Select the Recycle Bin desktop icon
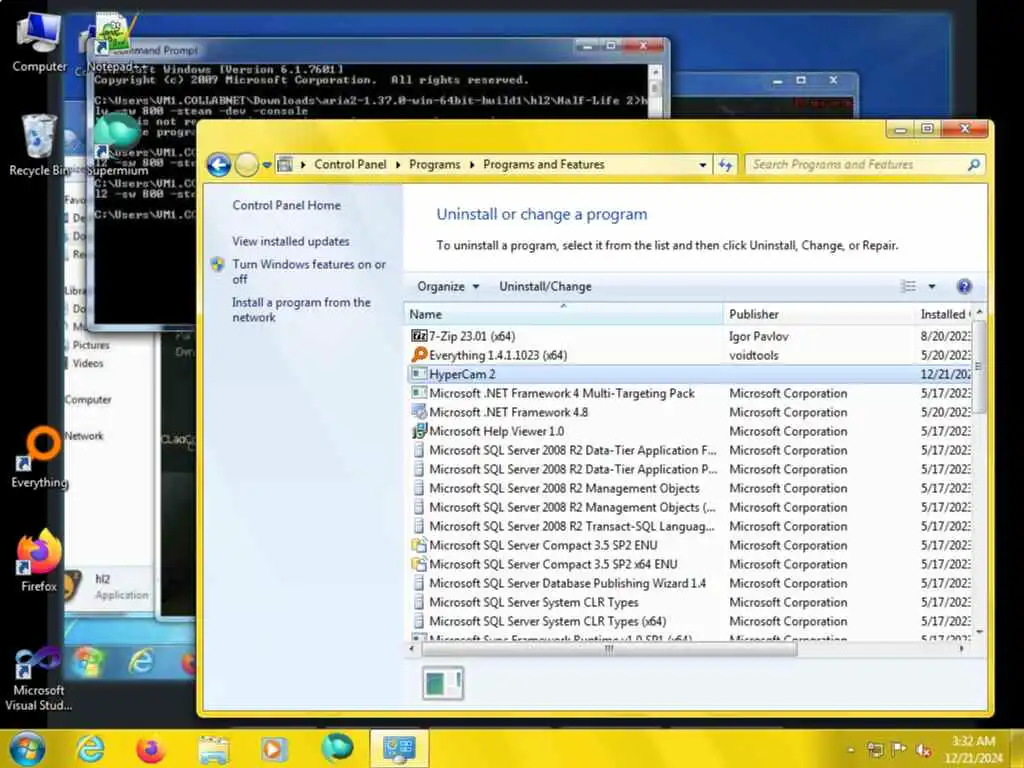Viewport: 1024px width, 768px height. point(39,145)
